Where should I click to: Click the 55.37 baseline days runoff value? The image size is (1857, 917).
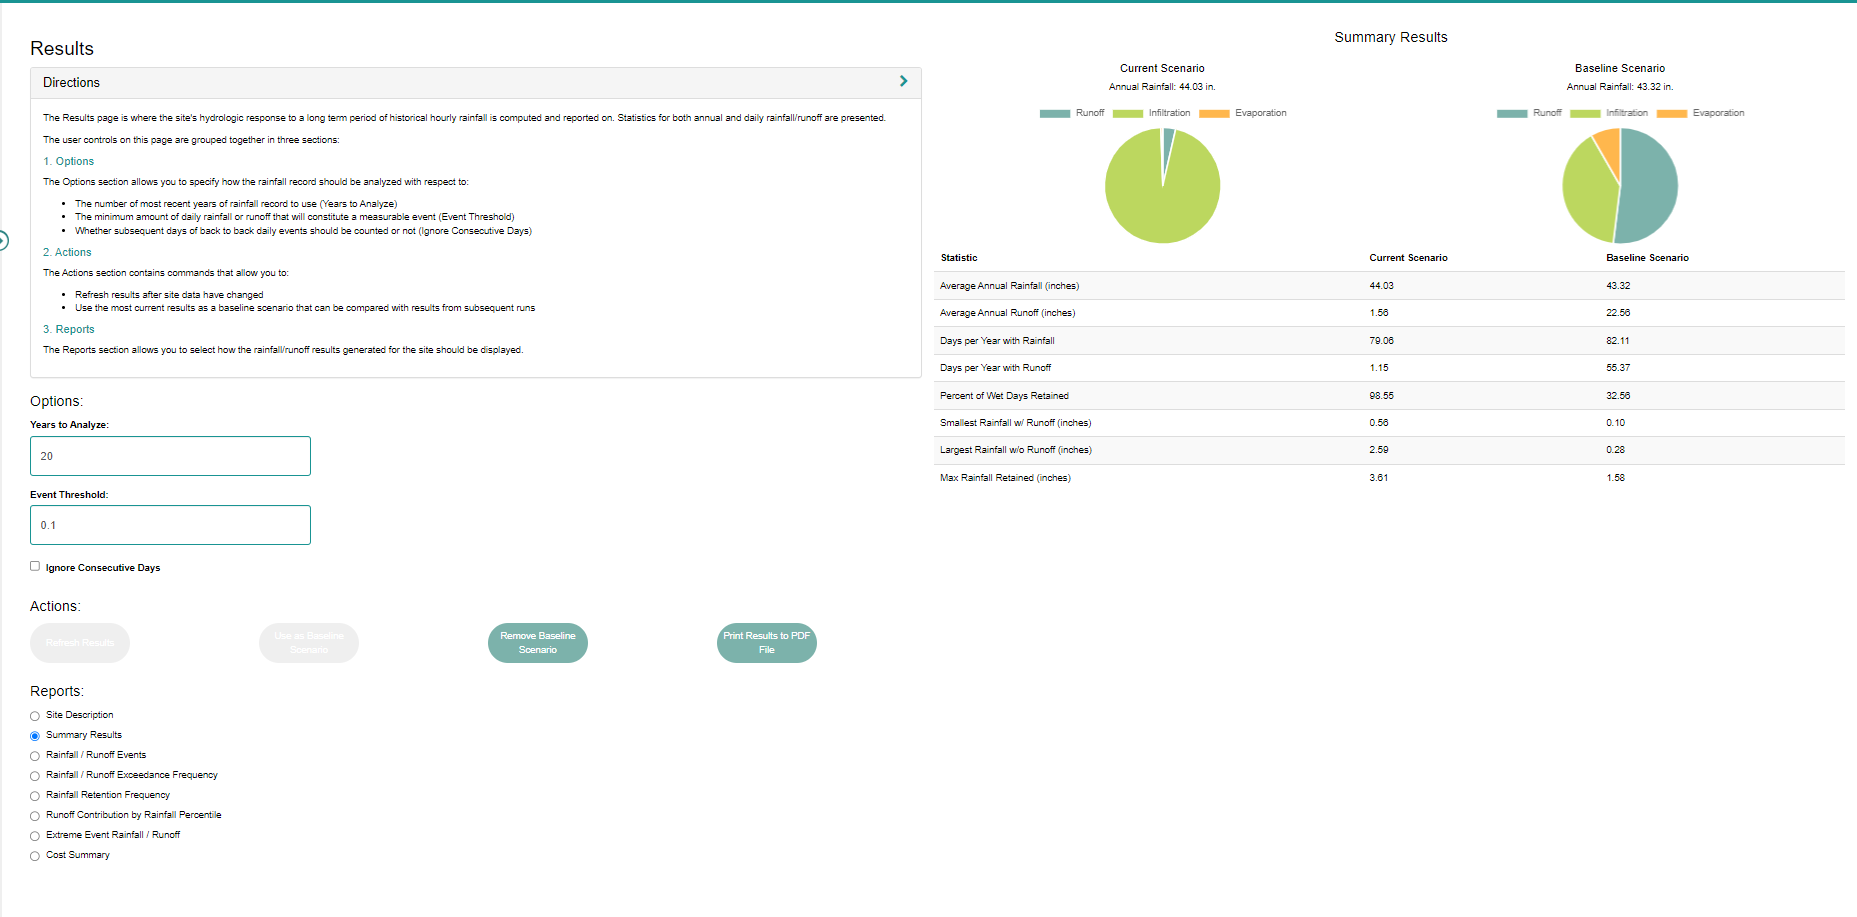pos(1618,368)
